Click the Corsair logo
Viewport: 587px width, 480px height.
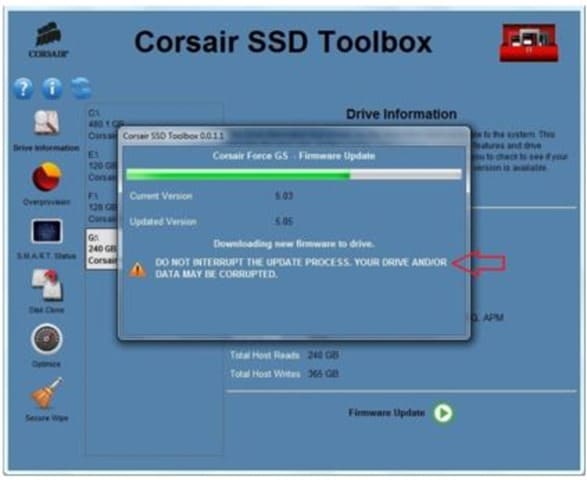(48, 40)
